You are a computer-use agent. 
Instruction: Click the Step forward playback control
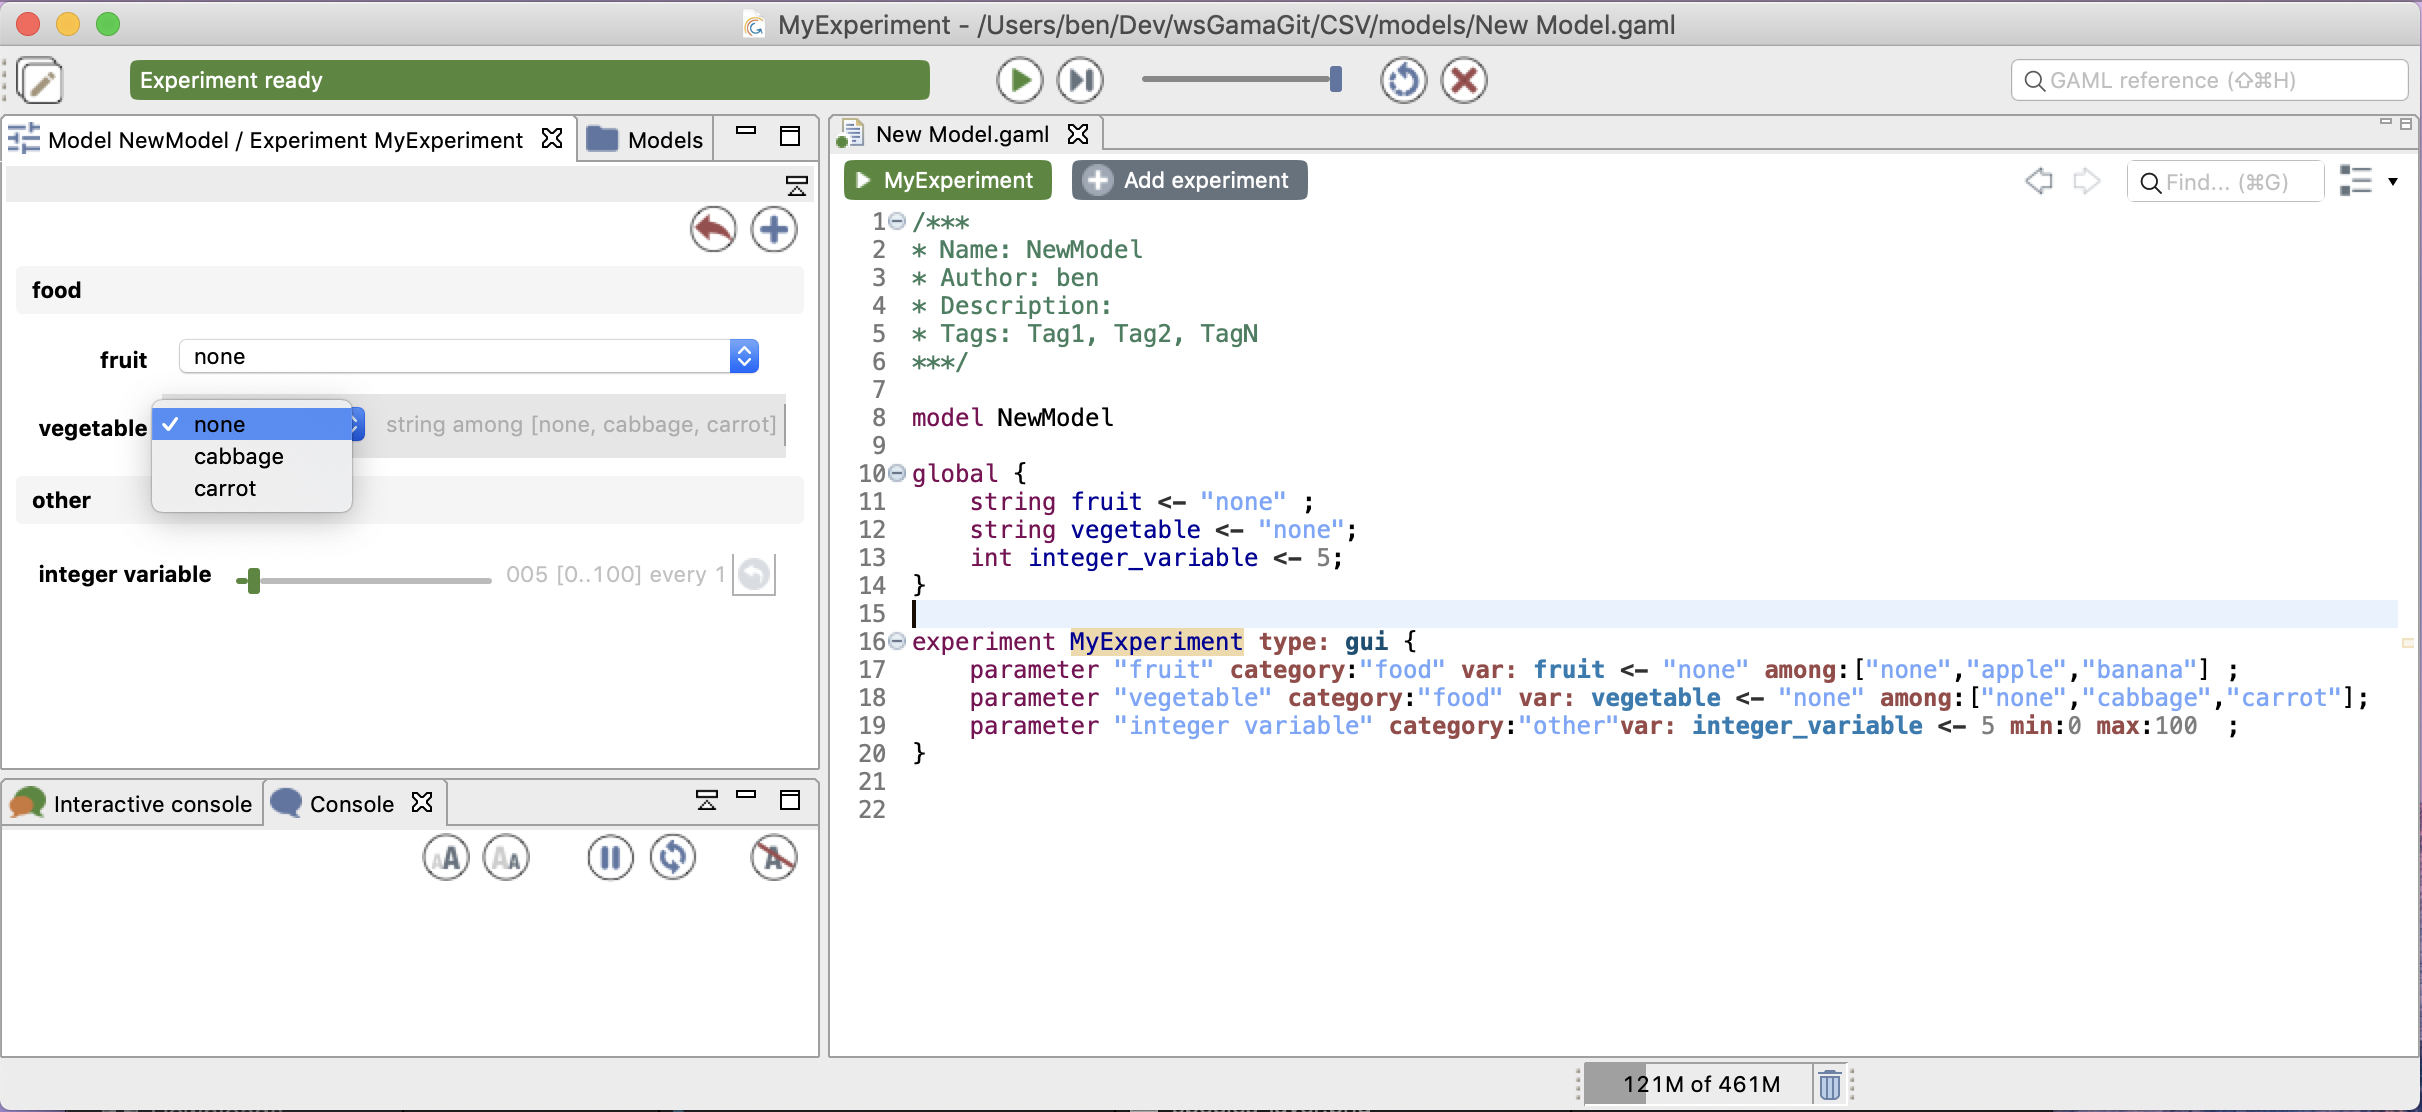(x=1080, y=79)
